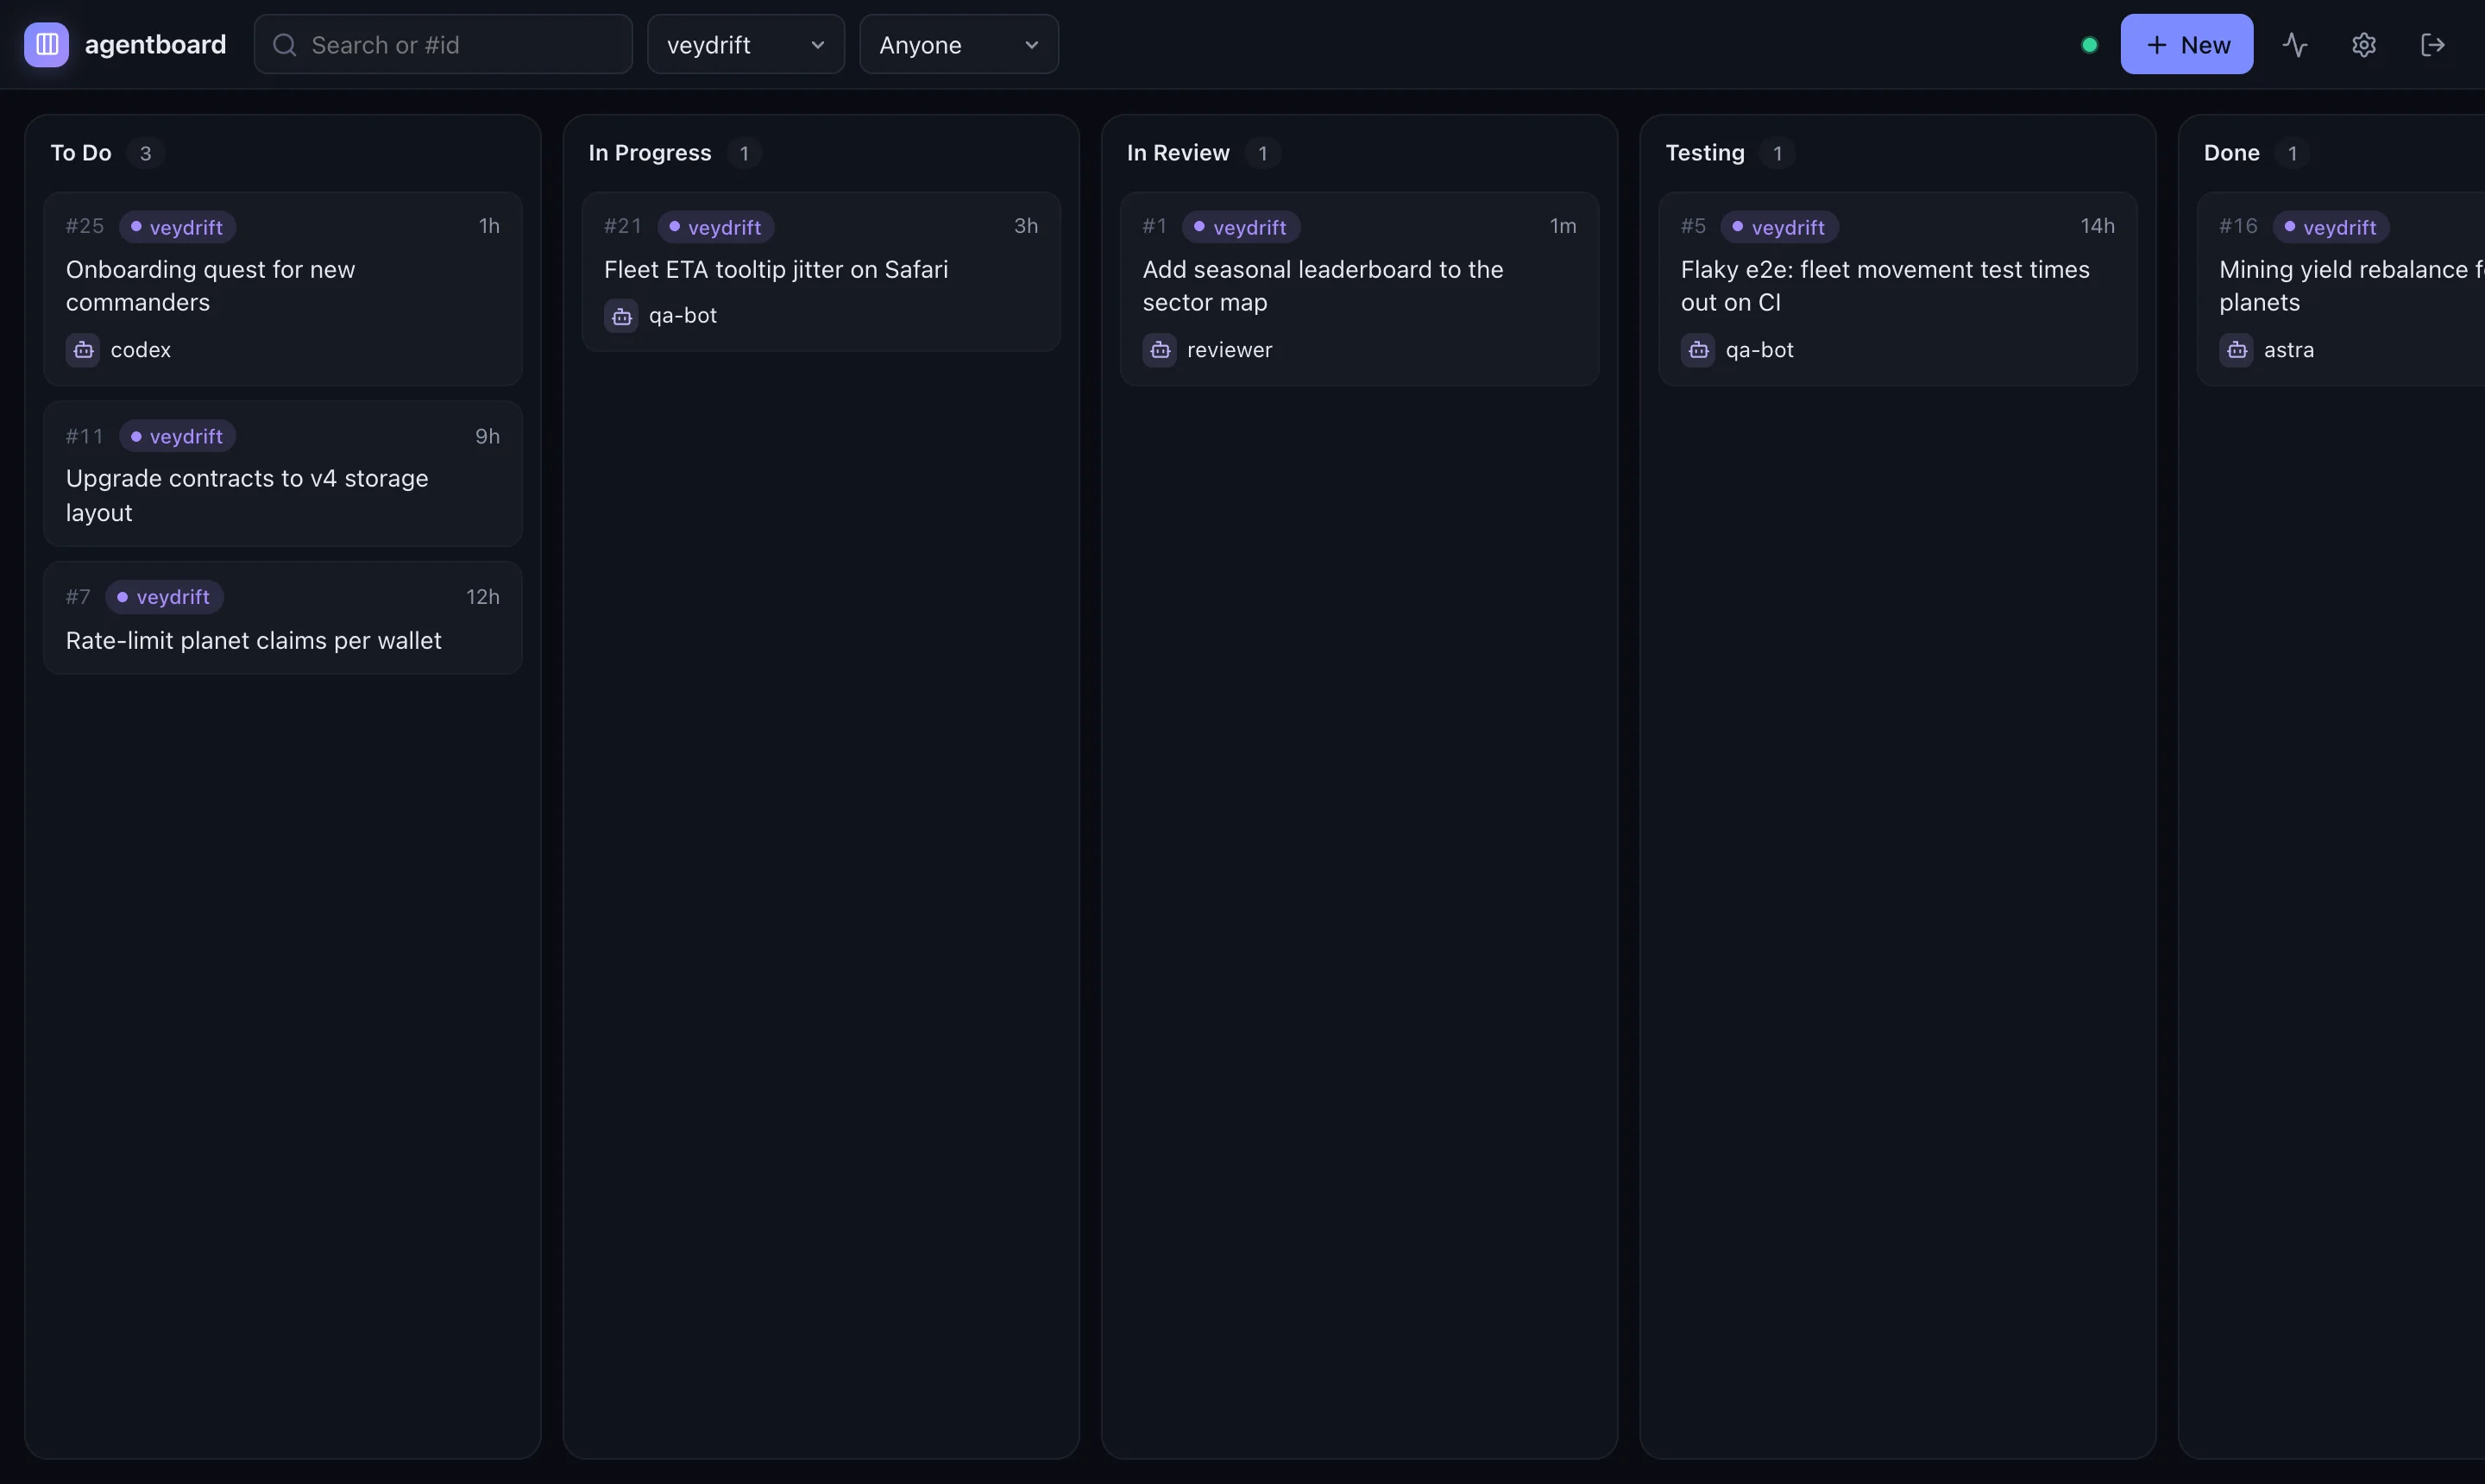Click the logout icon

point(2433,44)
